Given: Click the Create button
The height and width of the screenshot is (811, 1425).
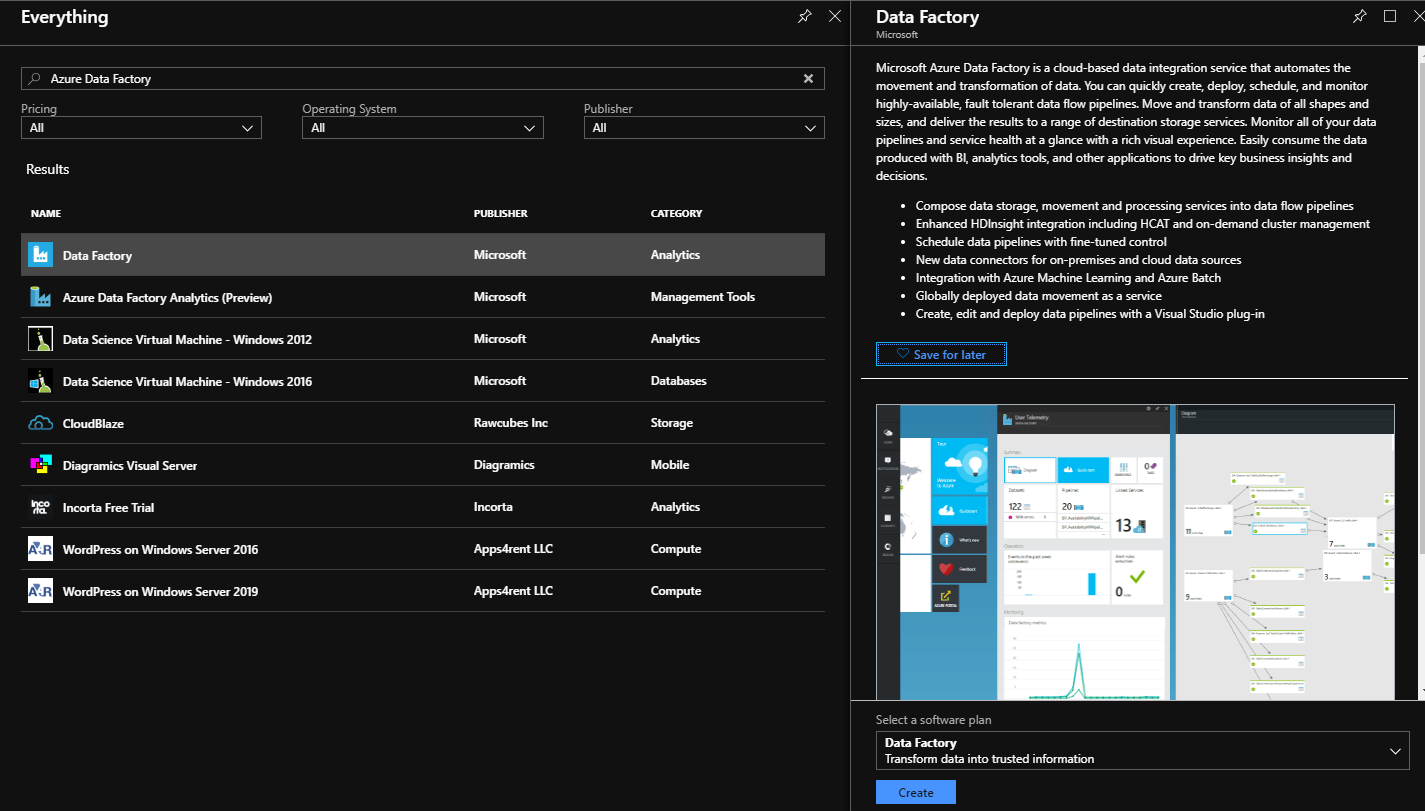Looking at the screenshot, I should click(x=916, y=792).
